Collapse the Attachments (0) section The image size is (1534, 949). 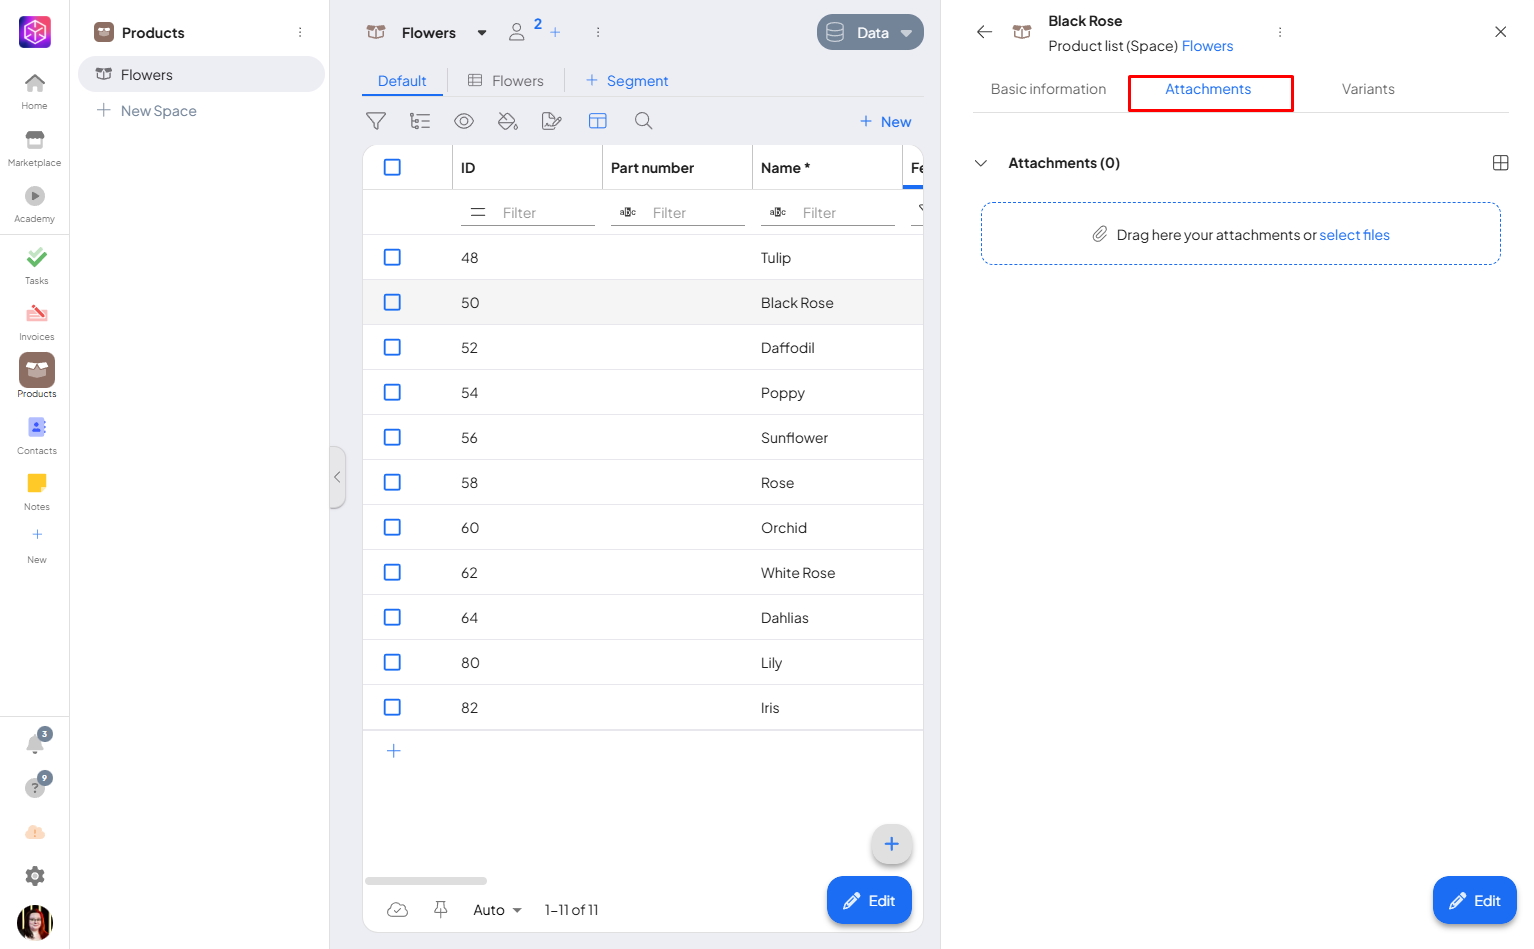click(982, 163)
